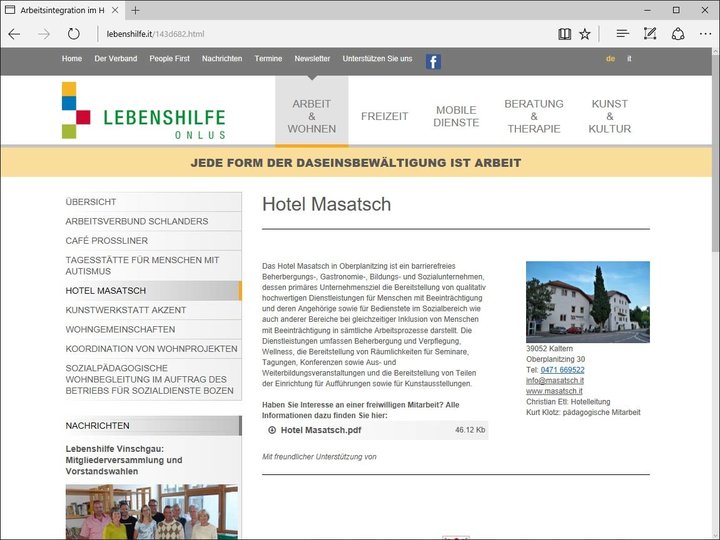This screenshot has width=720, height=540.
Task: Open Übersicht in the sidebar
Action: click(x=153, y=202)
